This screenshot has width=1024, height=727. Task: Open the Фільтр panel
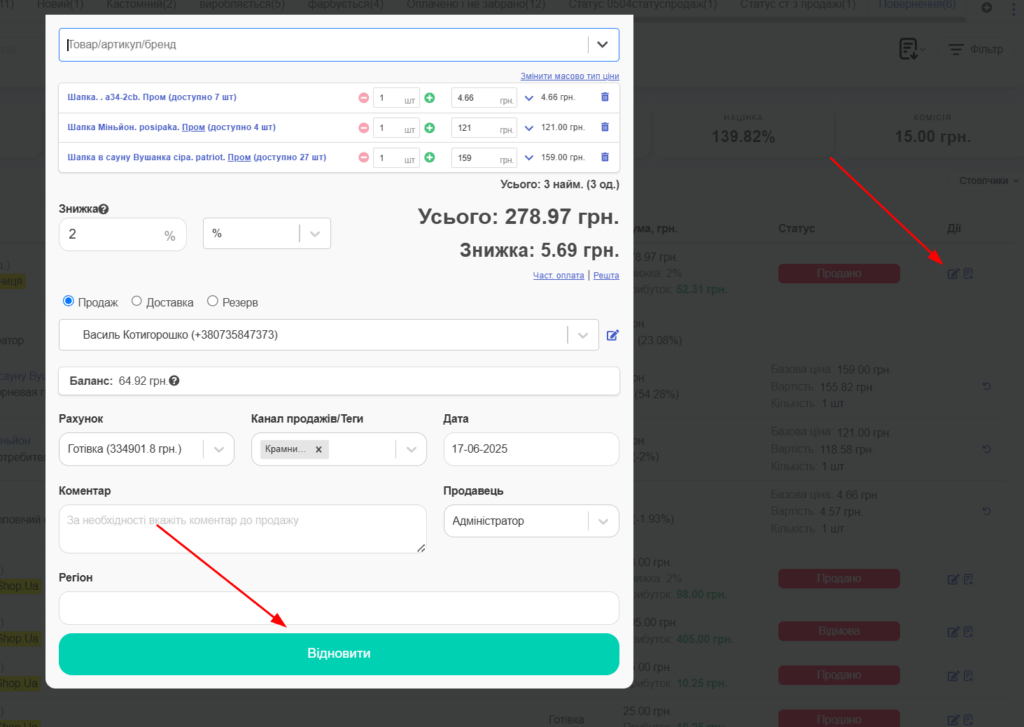976,49
